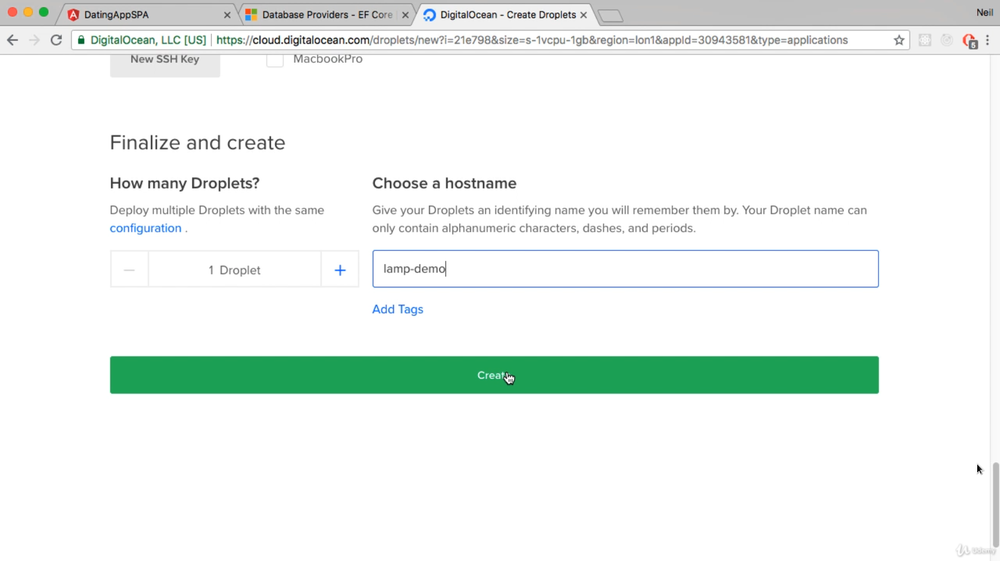The width and height of the screenshot is (1000, 561).
Task: Follow the configuration link
Action: 145,228
